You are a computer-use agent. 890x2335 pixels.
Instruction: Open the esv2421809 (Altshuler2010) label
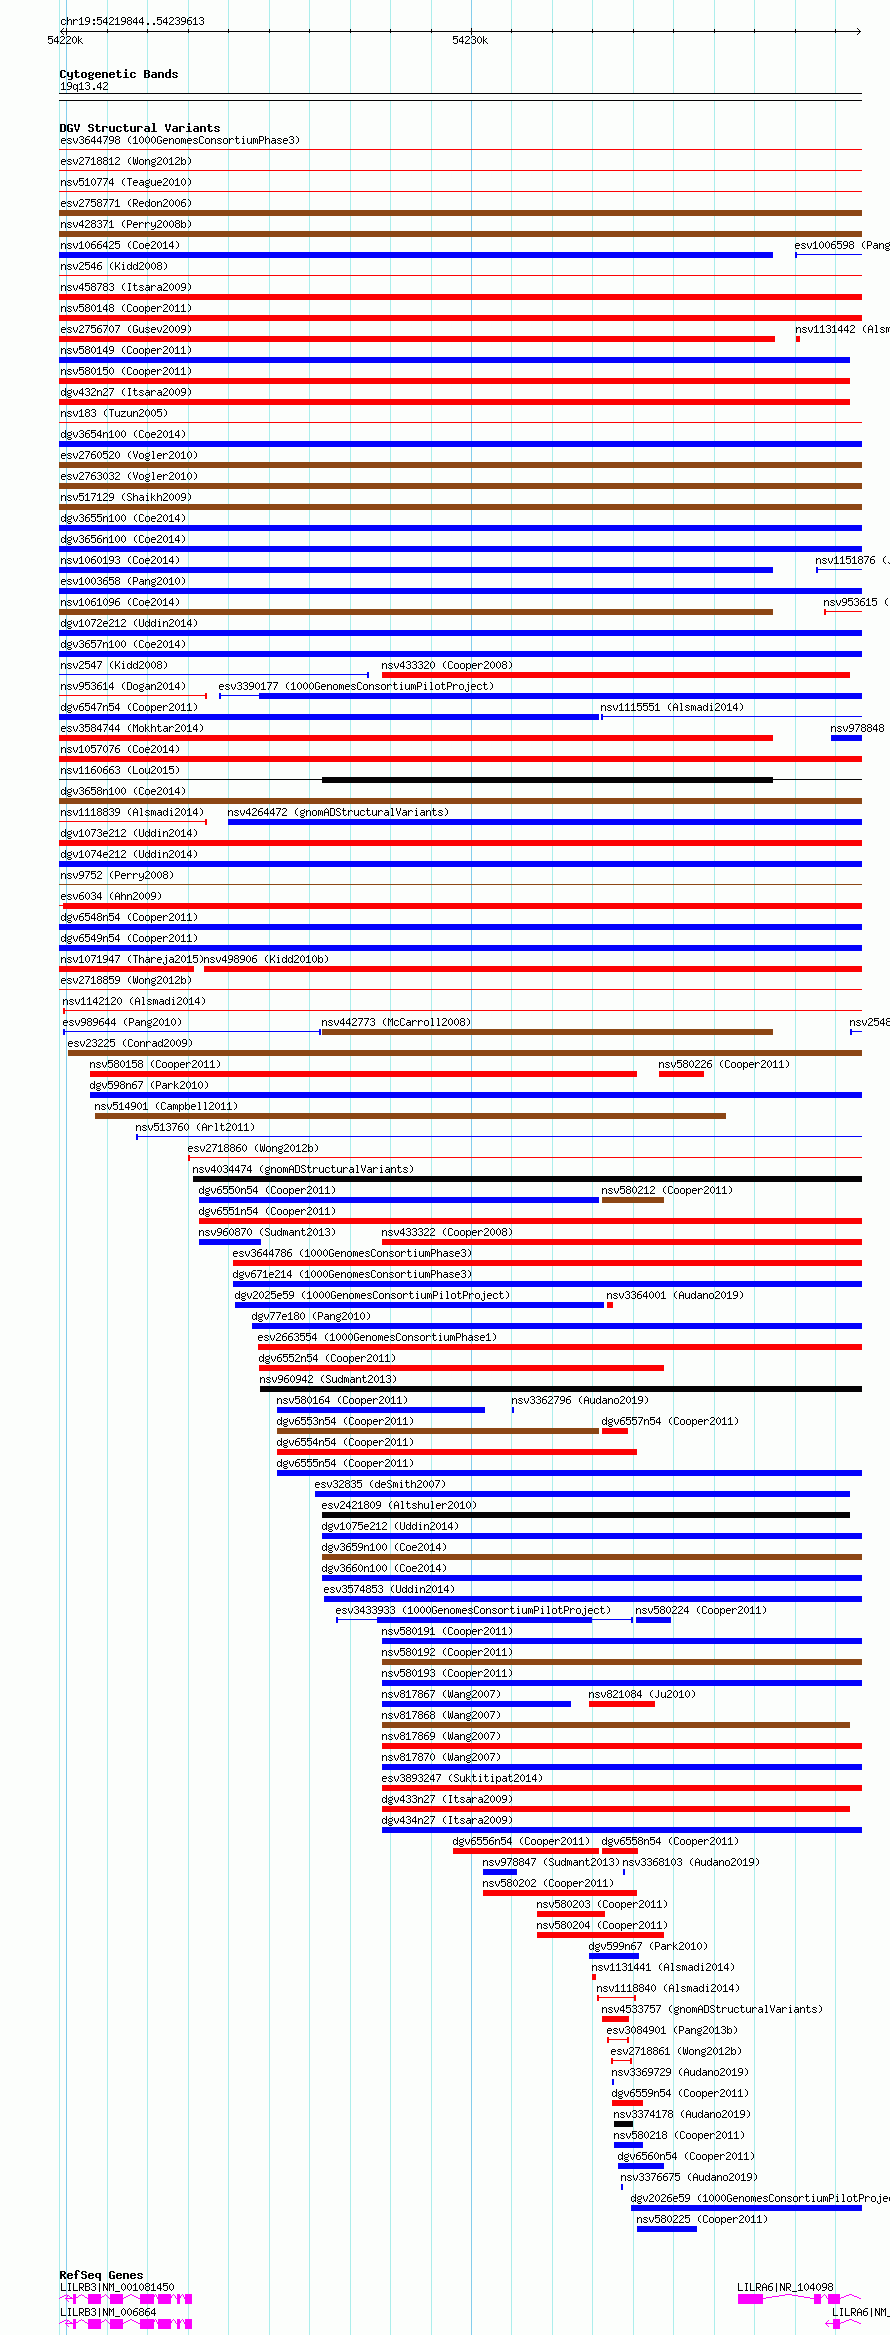point(399,1505)
